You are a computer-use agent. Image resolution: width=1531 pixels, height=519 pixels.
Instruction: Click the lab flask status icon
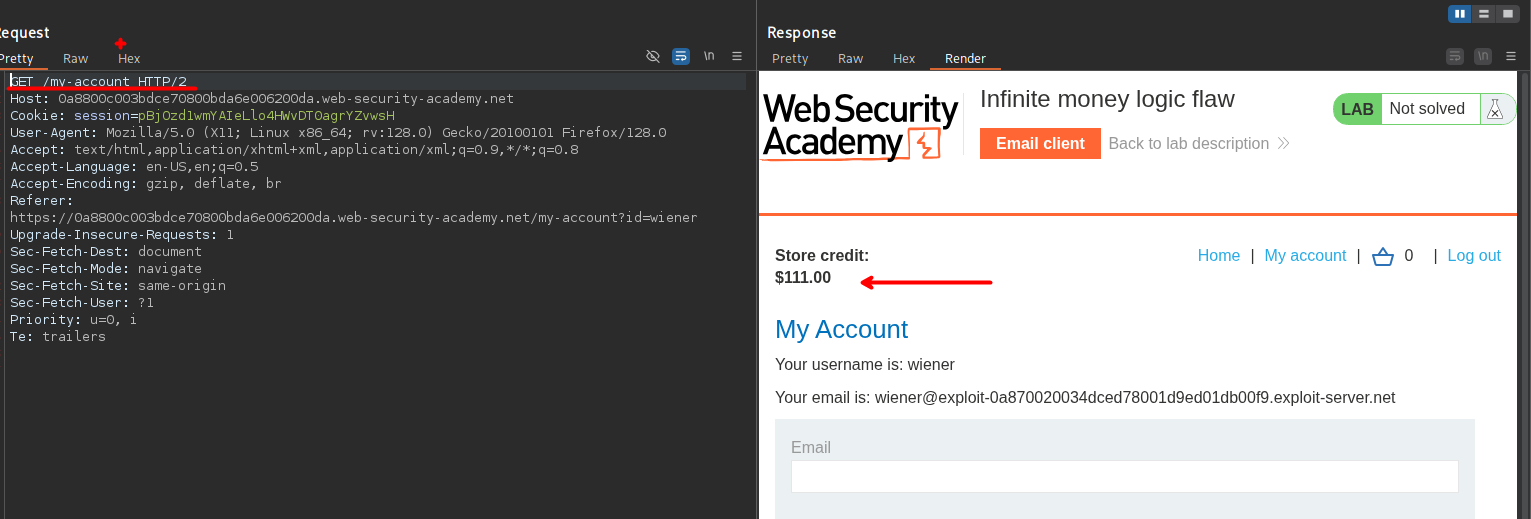tap(1495, 109)
